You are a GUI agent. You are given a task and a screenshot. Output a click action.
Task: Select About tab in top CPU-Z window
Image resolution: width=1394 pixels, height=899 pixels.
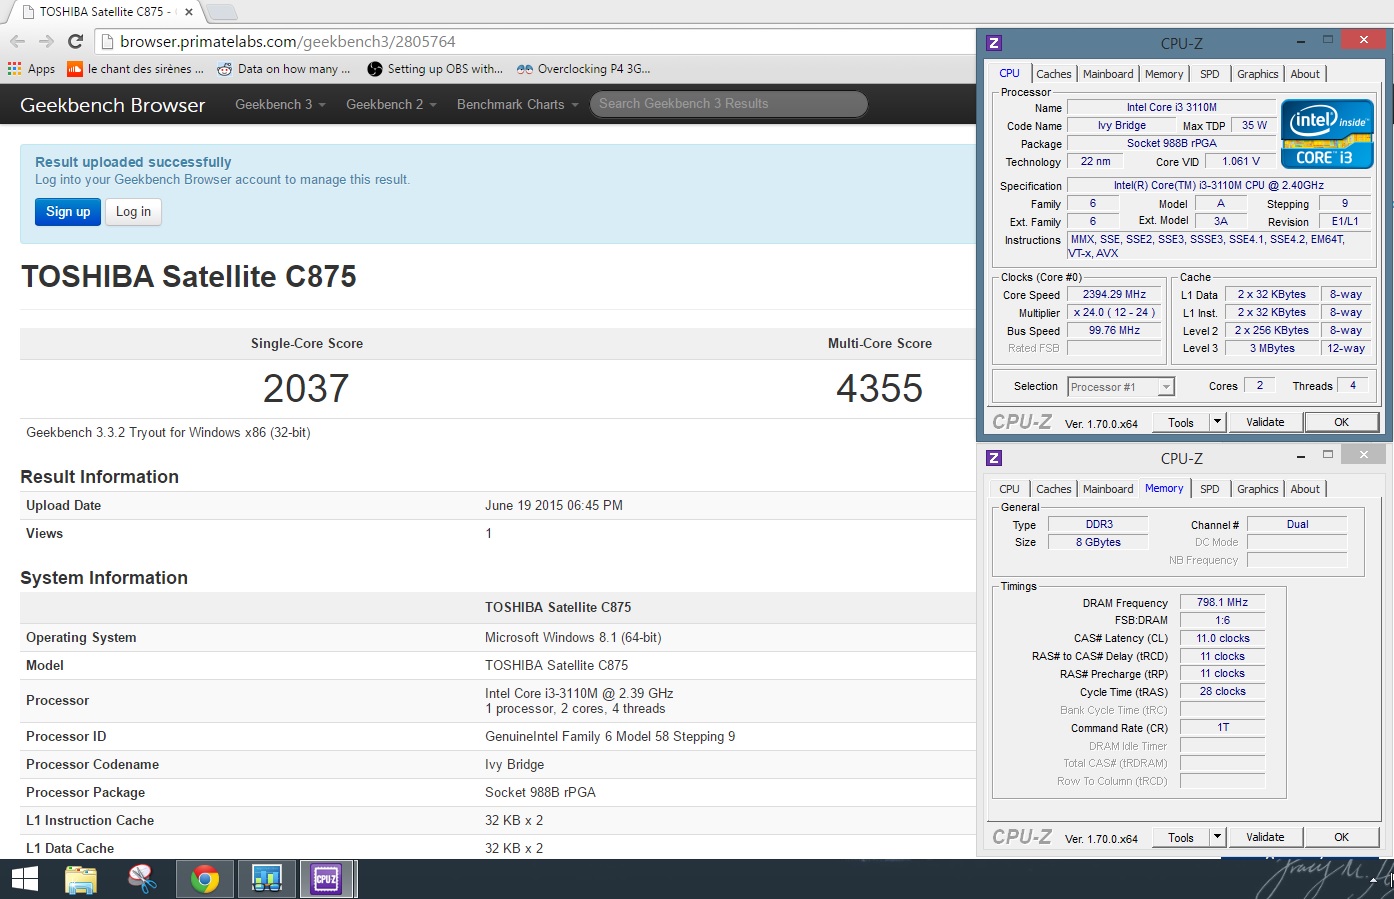click(x=1305, y=74)
